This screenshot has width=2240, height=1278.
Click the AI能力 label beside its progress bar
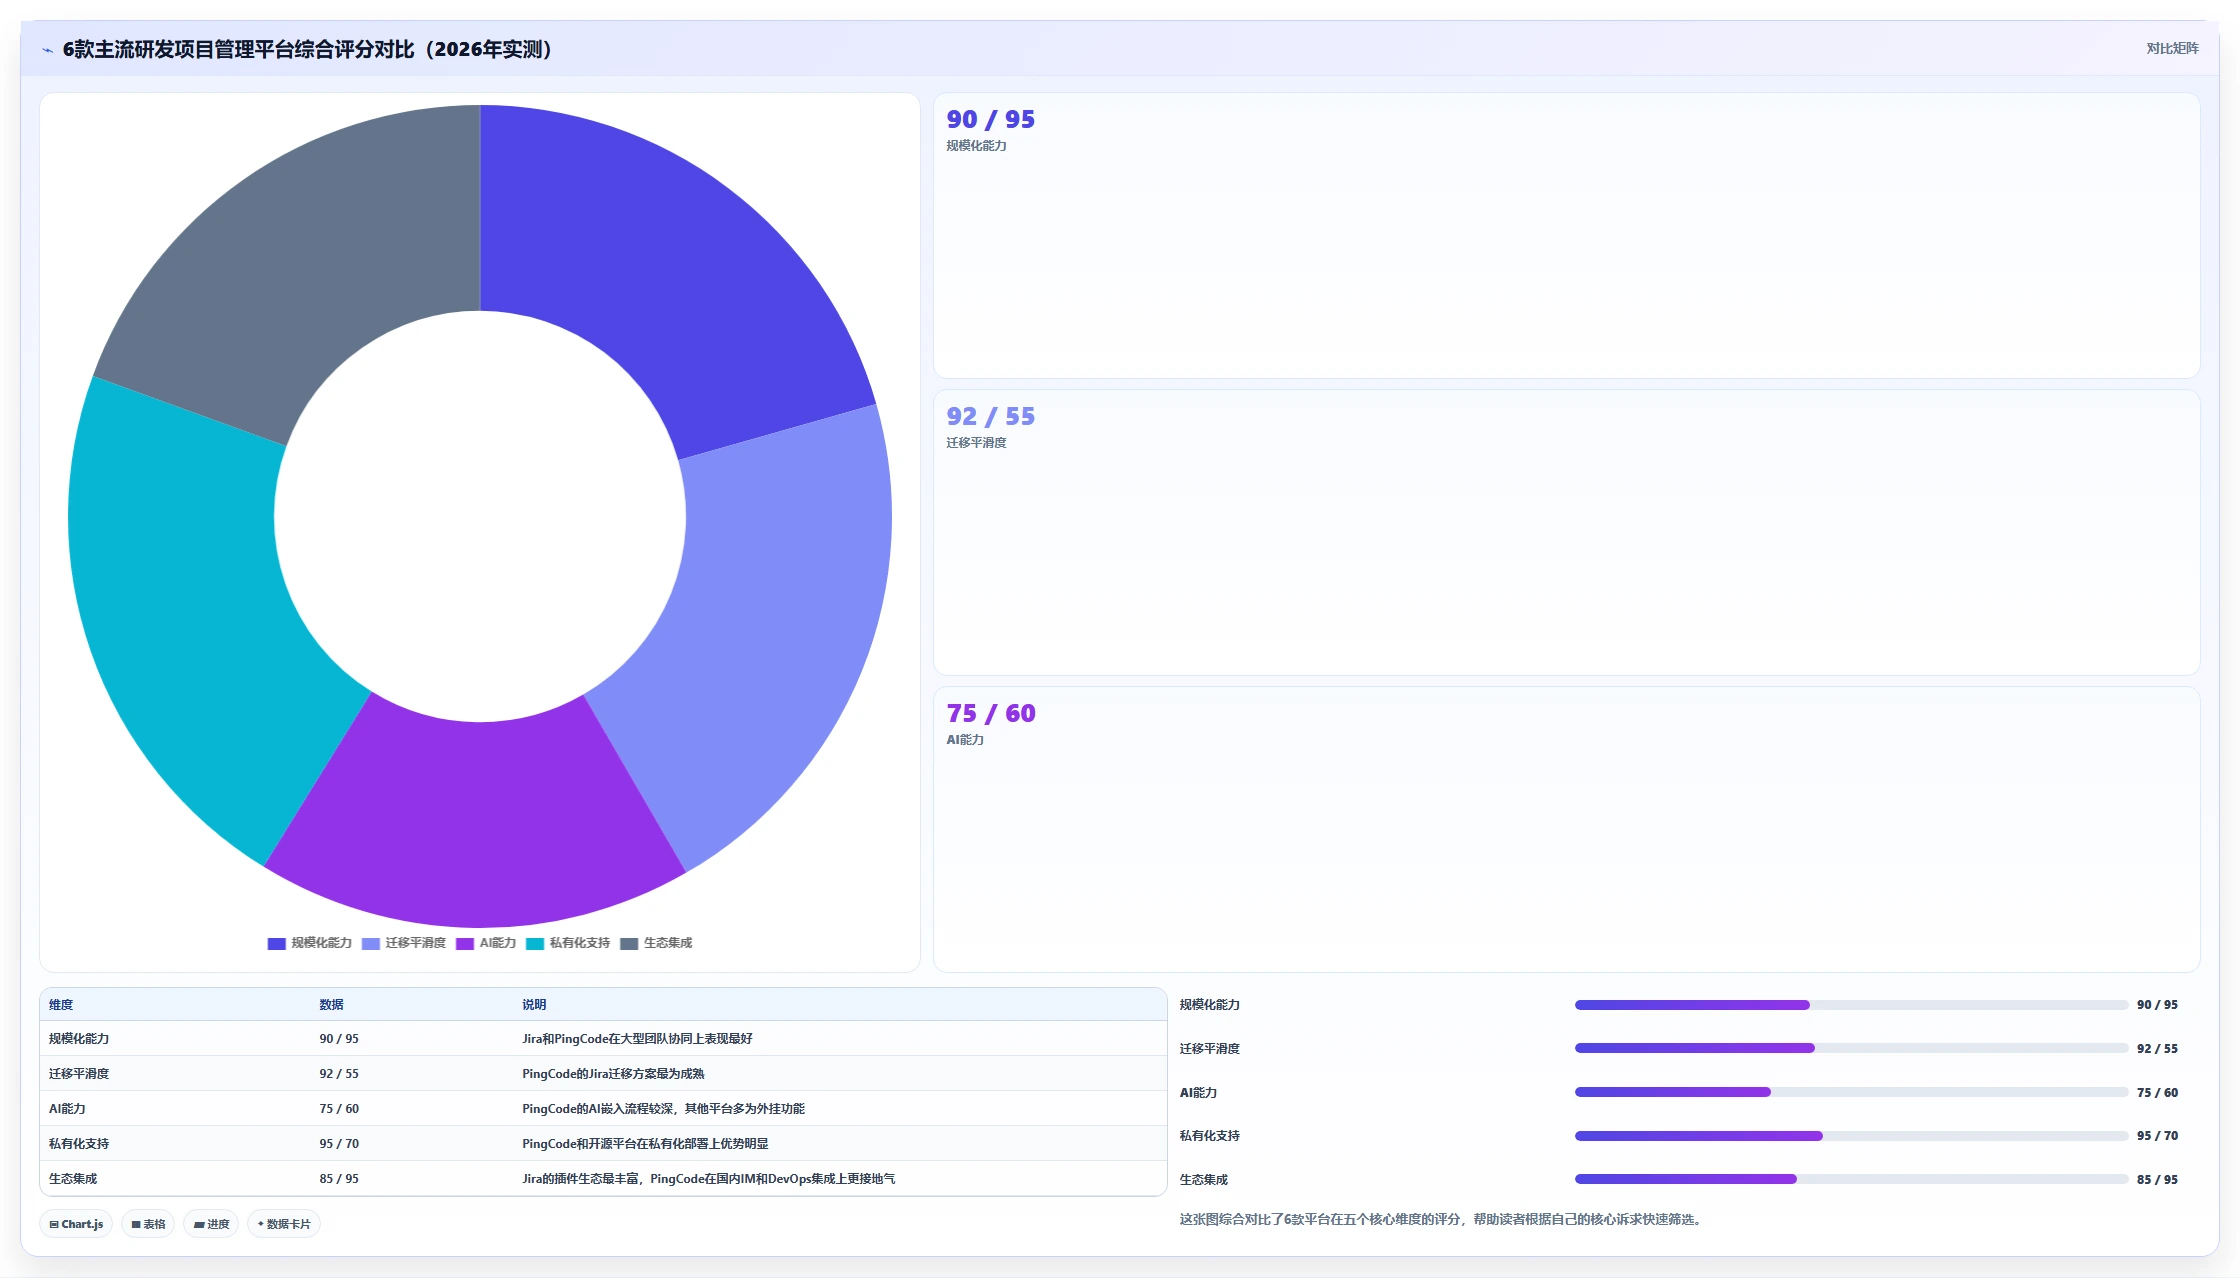click(x=1198, y=1093)
